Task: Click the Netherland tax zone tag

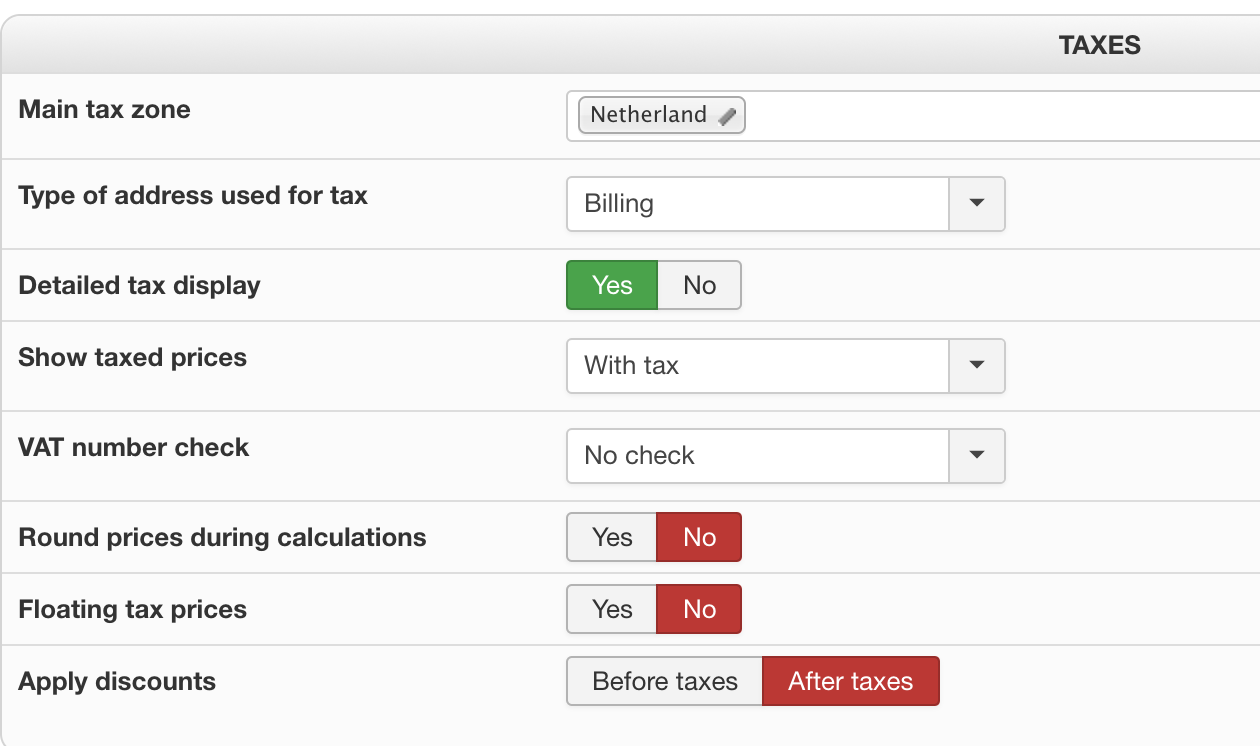Action: click(x=648, y=115)
